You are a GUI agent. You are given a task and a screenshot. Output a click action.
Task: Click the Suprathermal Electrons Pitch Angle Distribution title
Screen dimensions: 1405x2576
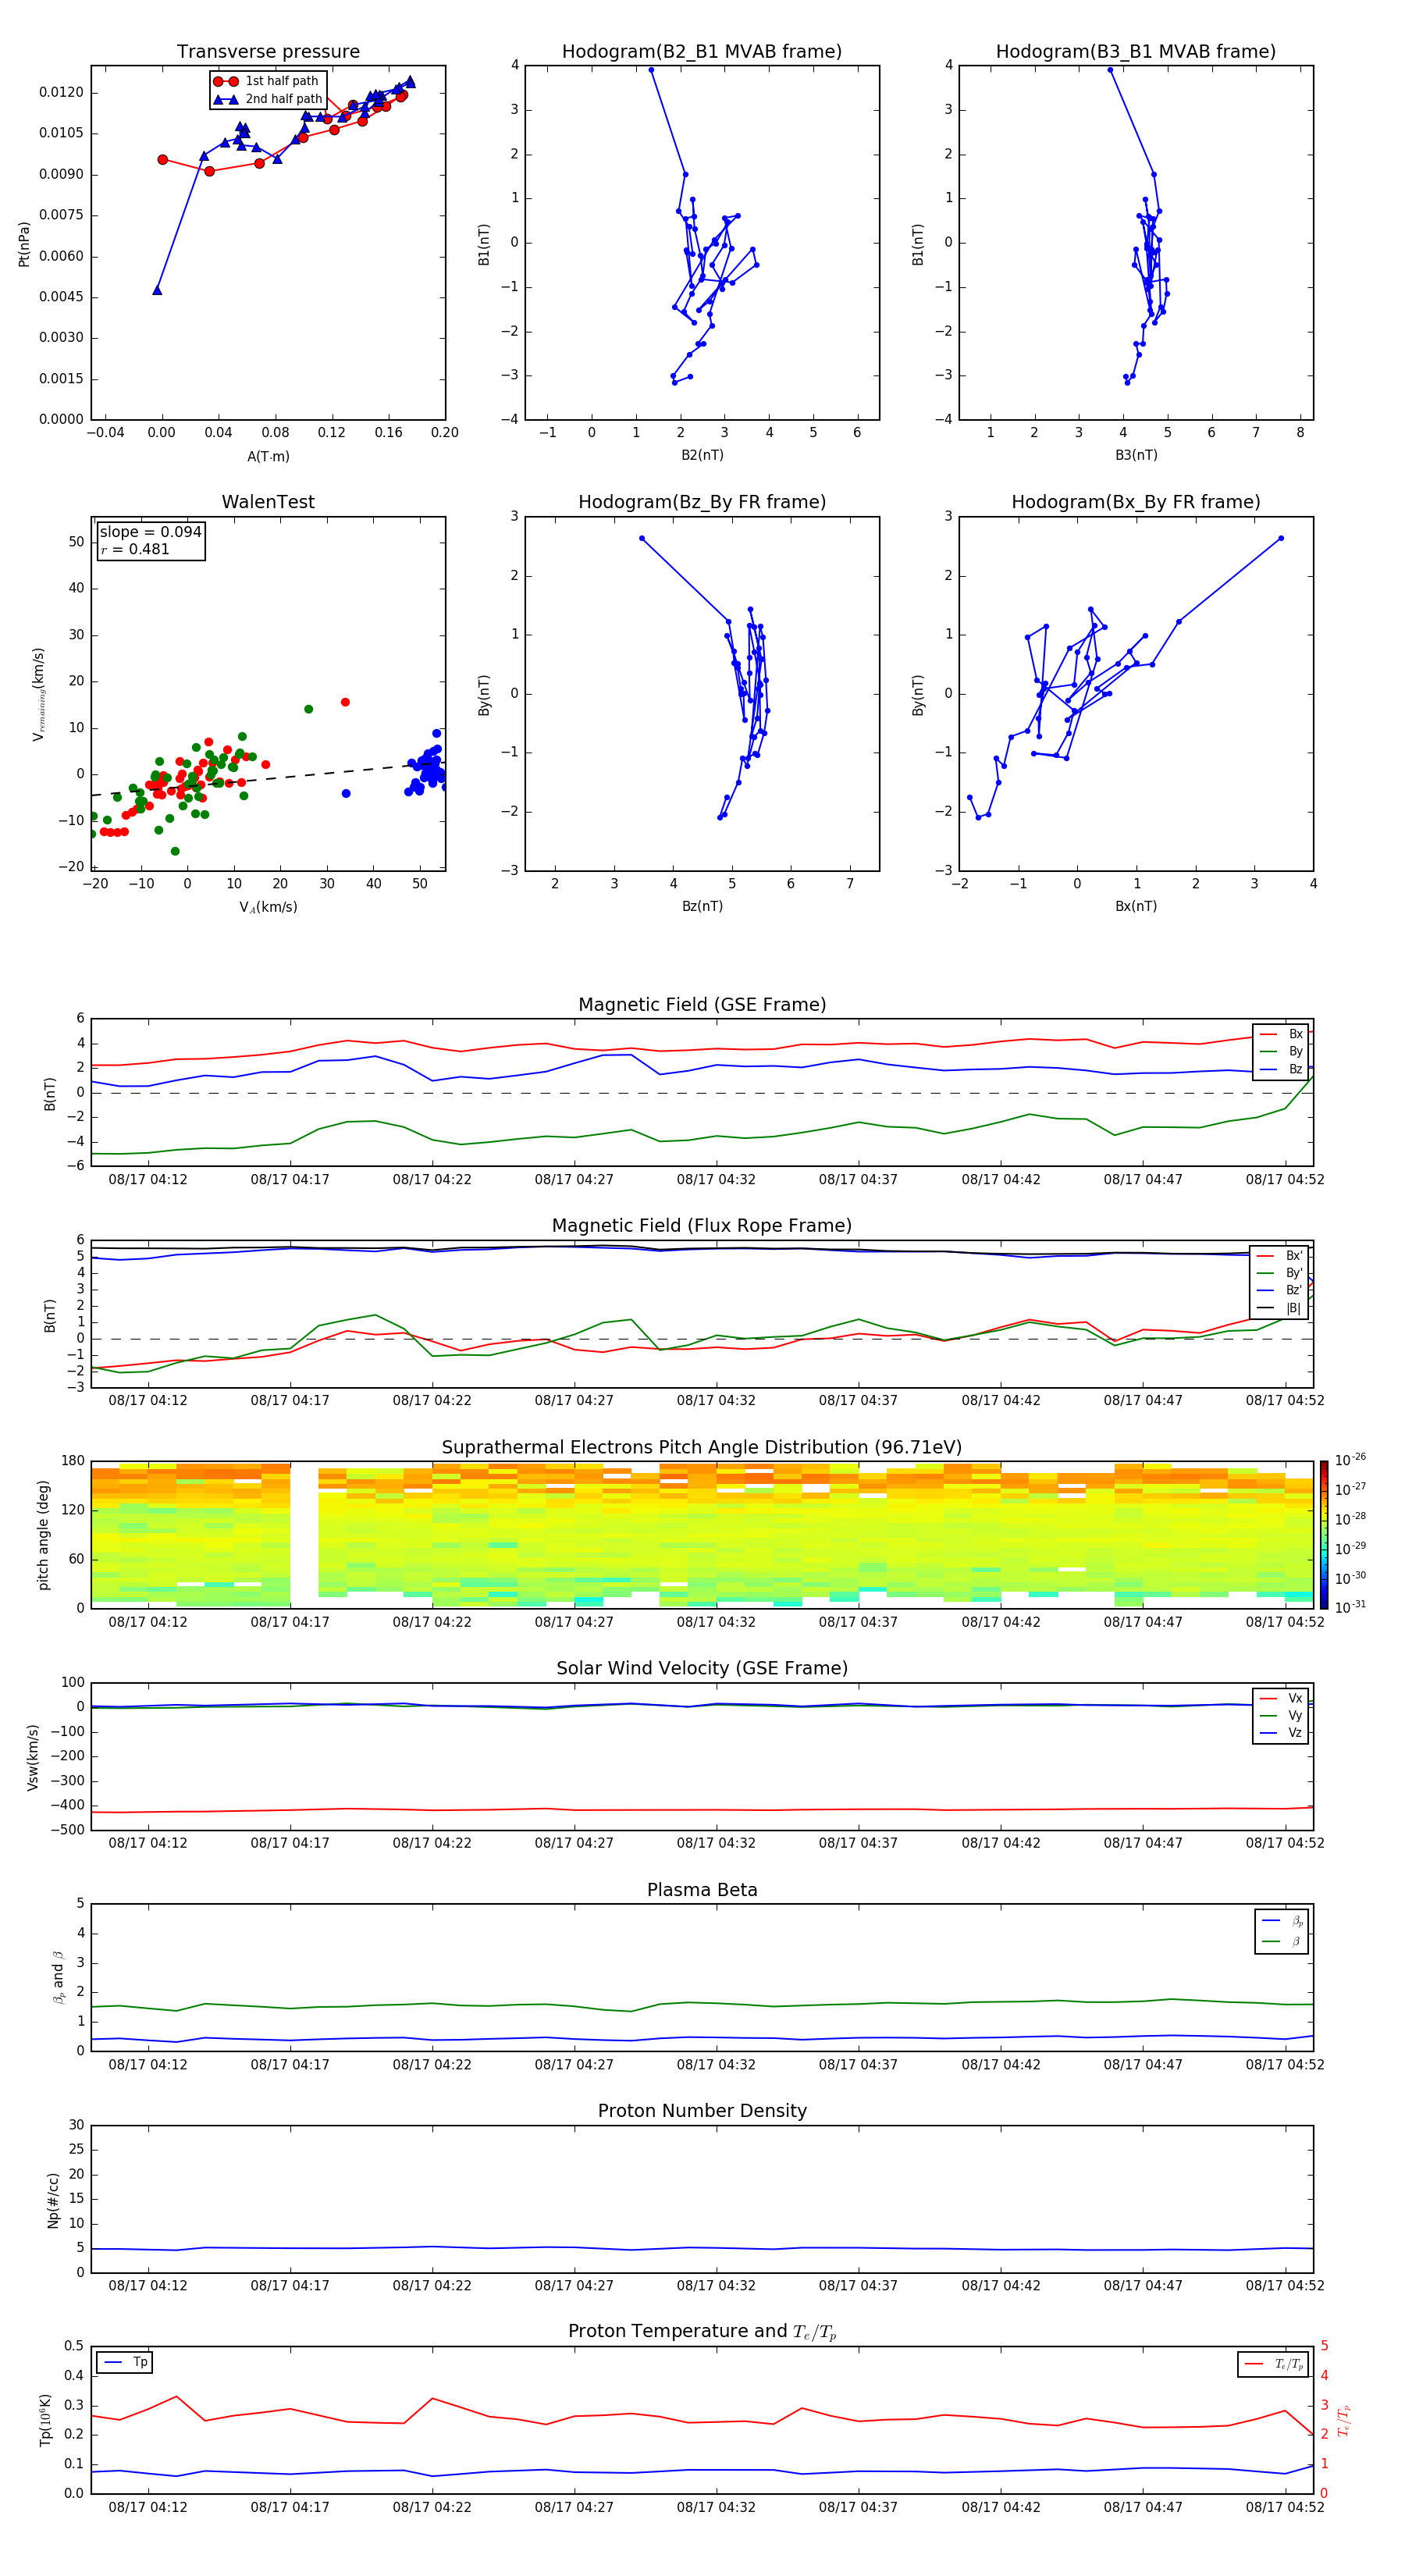pos(702,1448)
